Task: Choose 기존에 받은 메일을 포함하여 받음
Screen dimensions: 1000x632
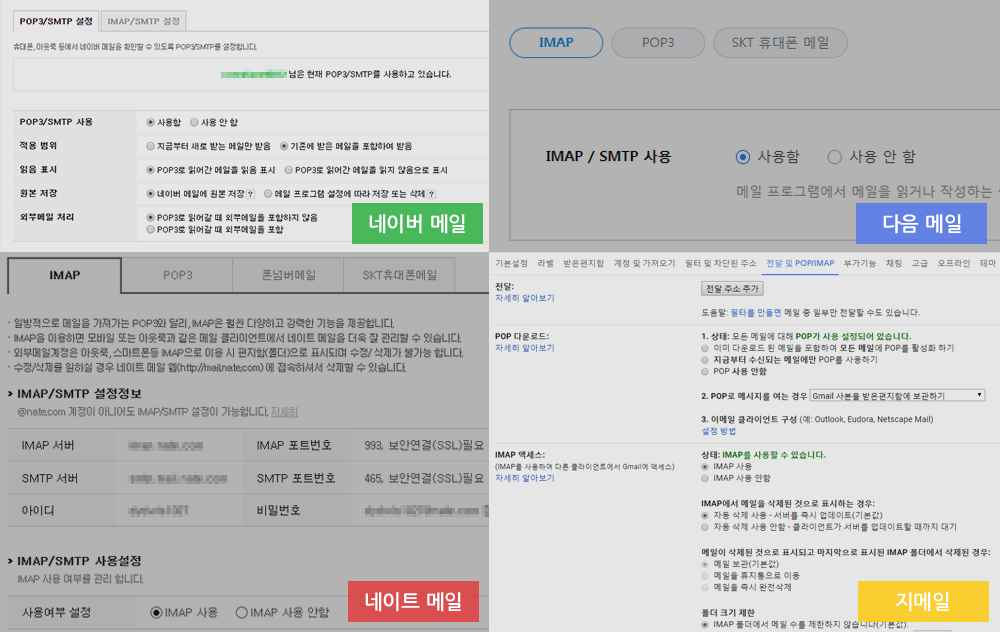Action: coord(284,146)
